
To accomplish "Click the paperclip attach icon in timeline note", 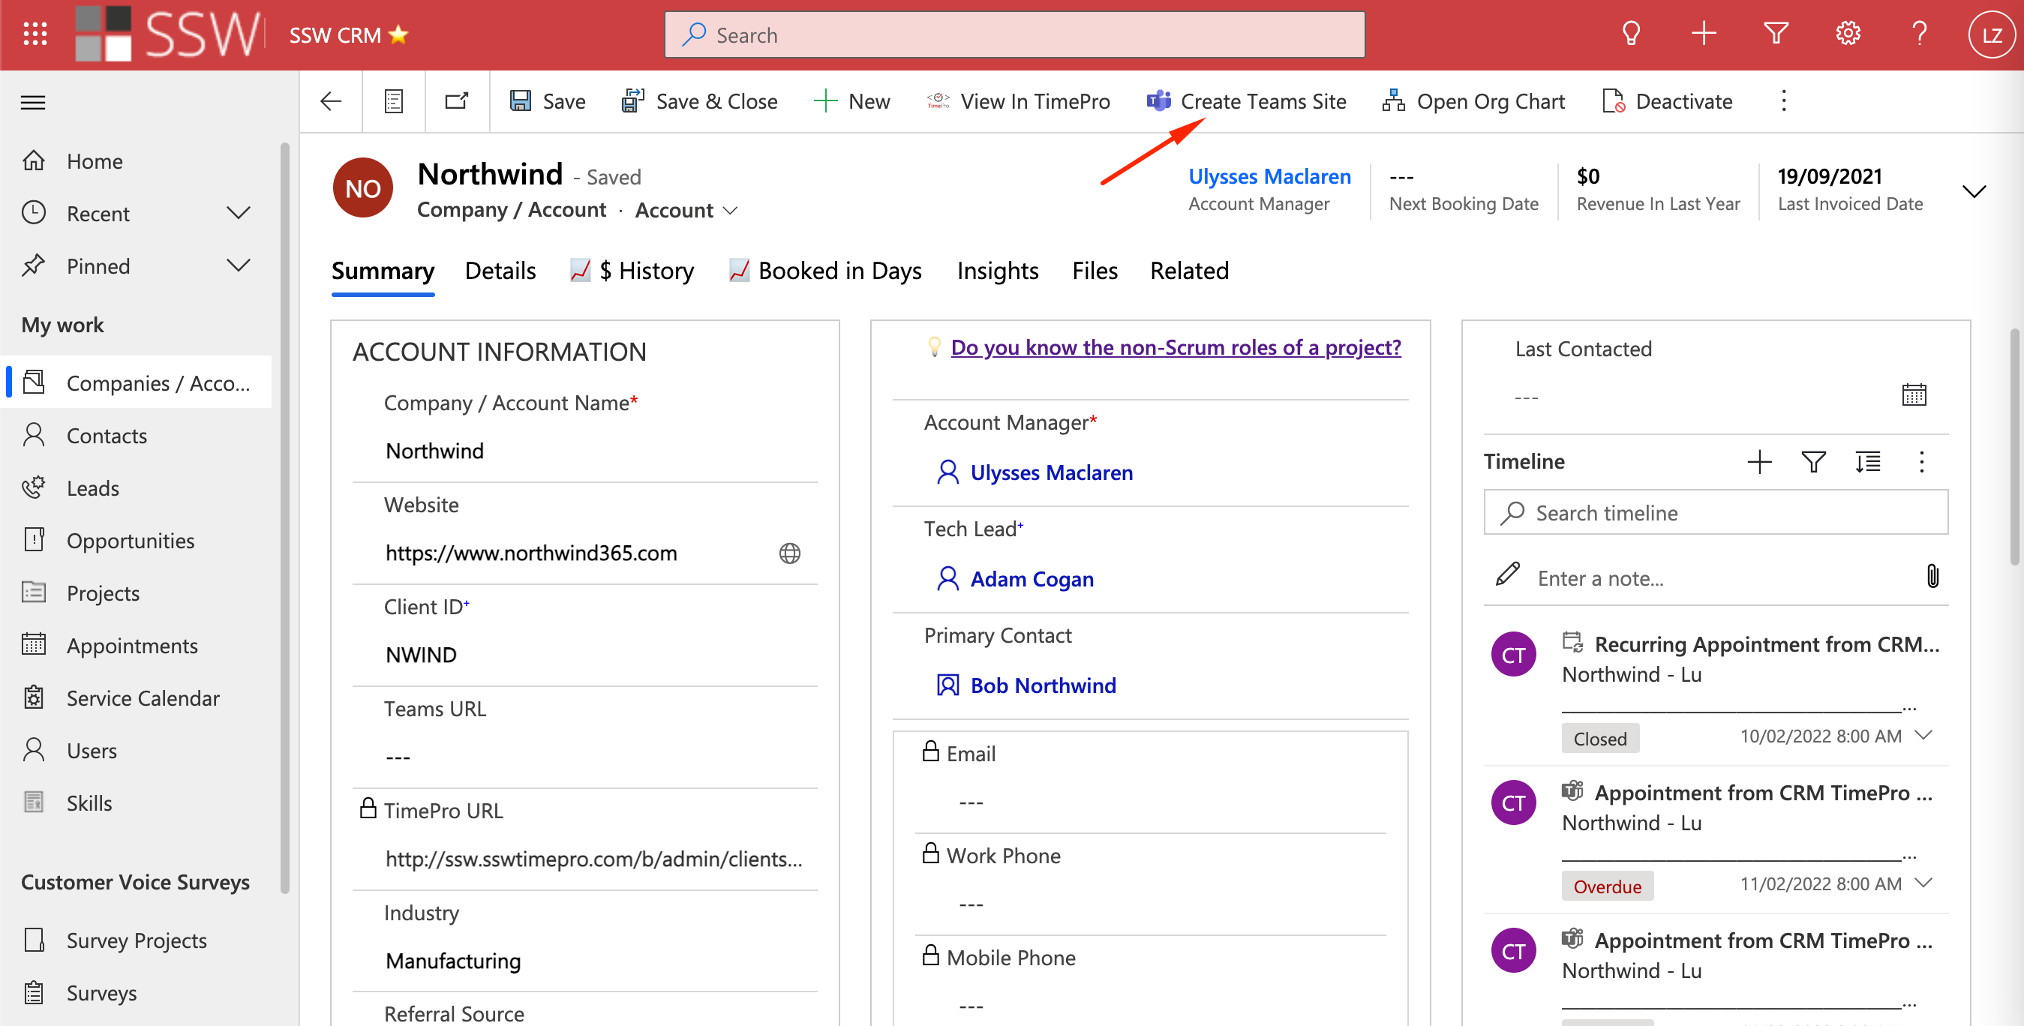I will pyautogui.click(x=1932, y=577).
